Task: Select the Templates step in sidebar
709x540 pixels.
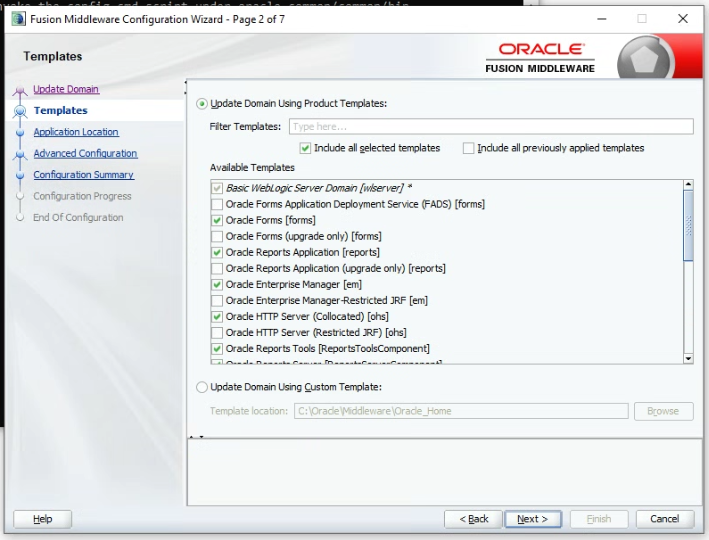Action: click(x=61, y=110)
